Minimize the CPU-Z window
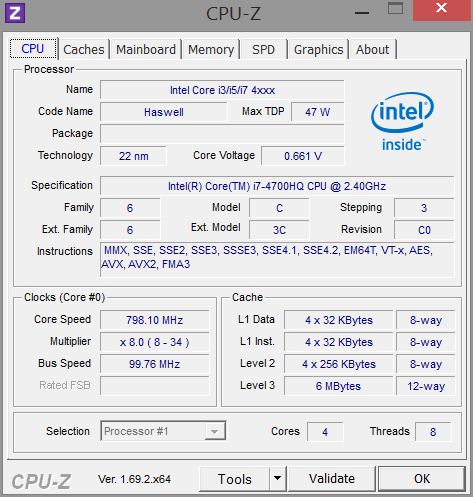 pos(362,13)
